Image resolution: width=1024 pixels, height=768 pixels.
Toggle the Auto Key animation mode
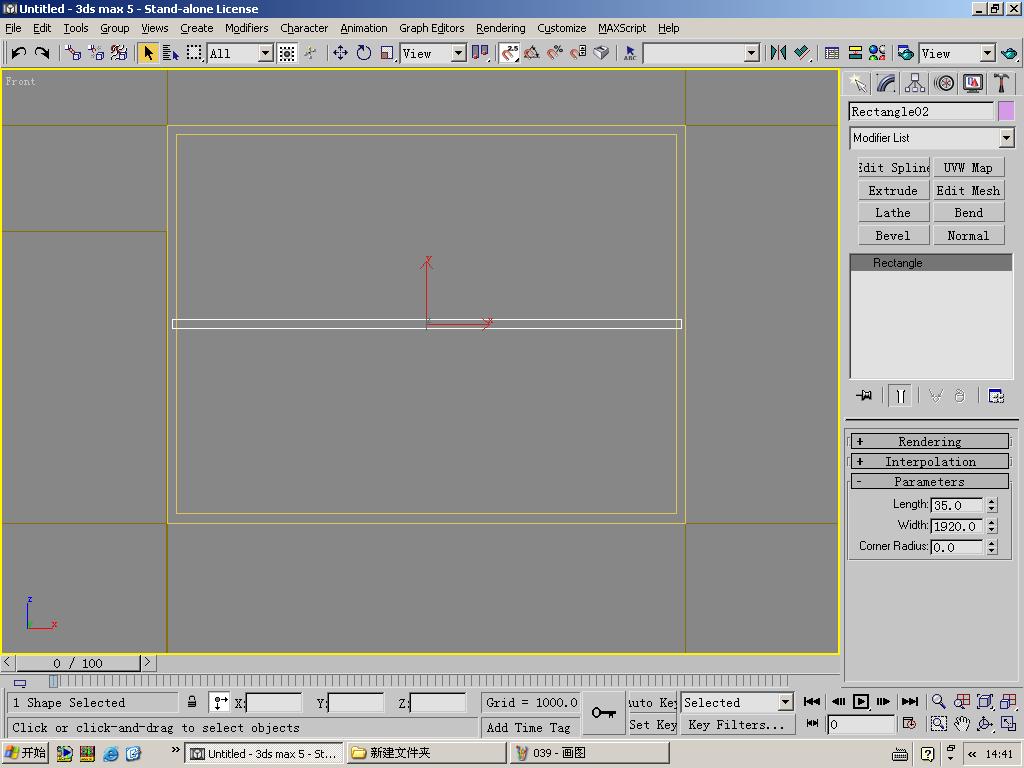[x=653, y=702]
